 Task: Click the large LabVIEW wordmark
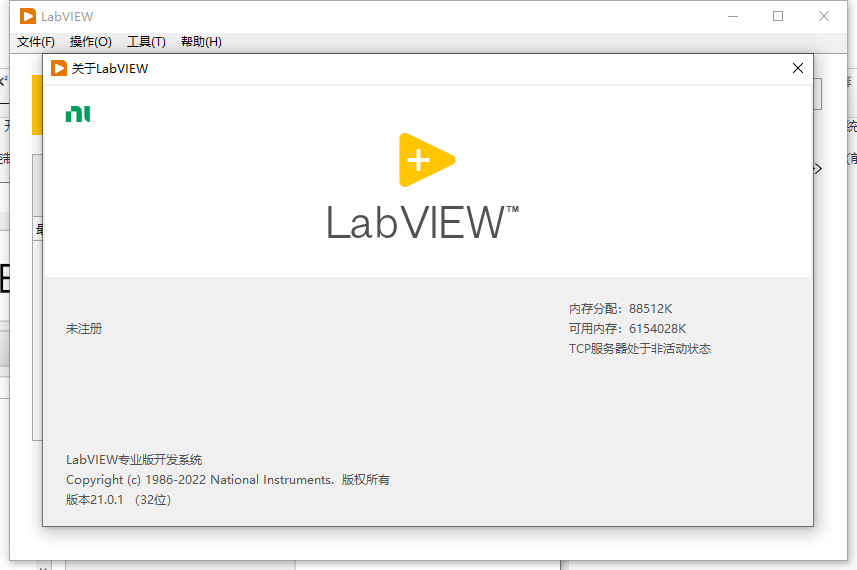click(x=422, y=222)
